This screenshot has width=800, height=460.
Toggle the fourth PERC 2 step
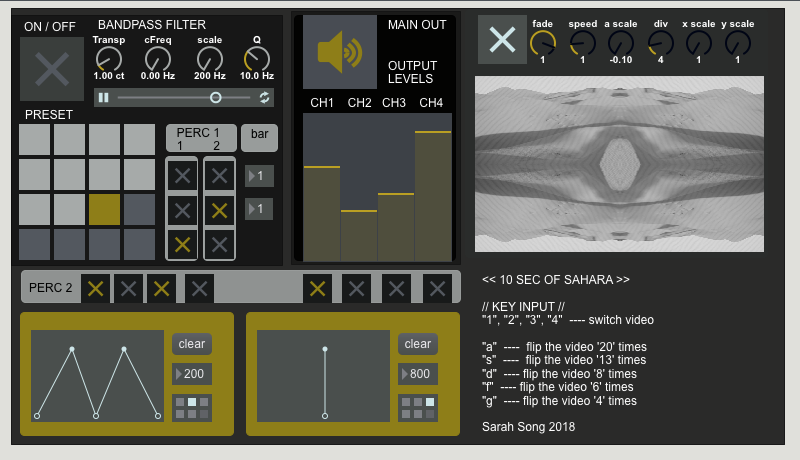[x=199, y=289]
